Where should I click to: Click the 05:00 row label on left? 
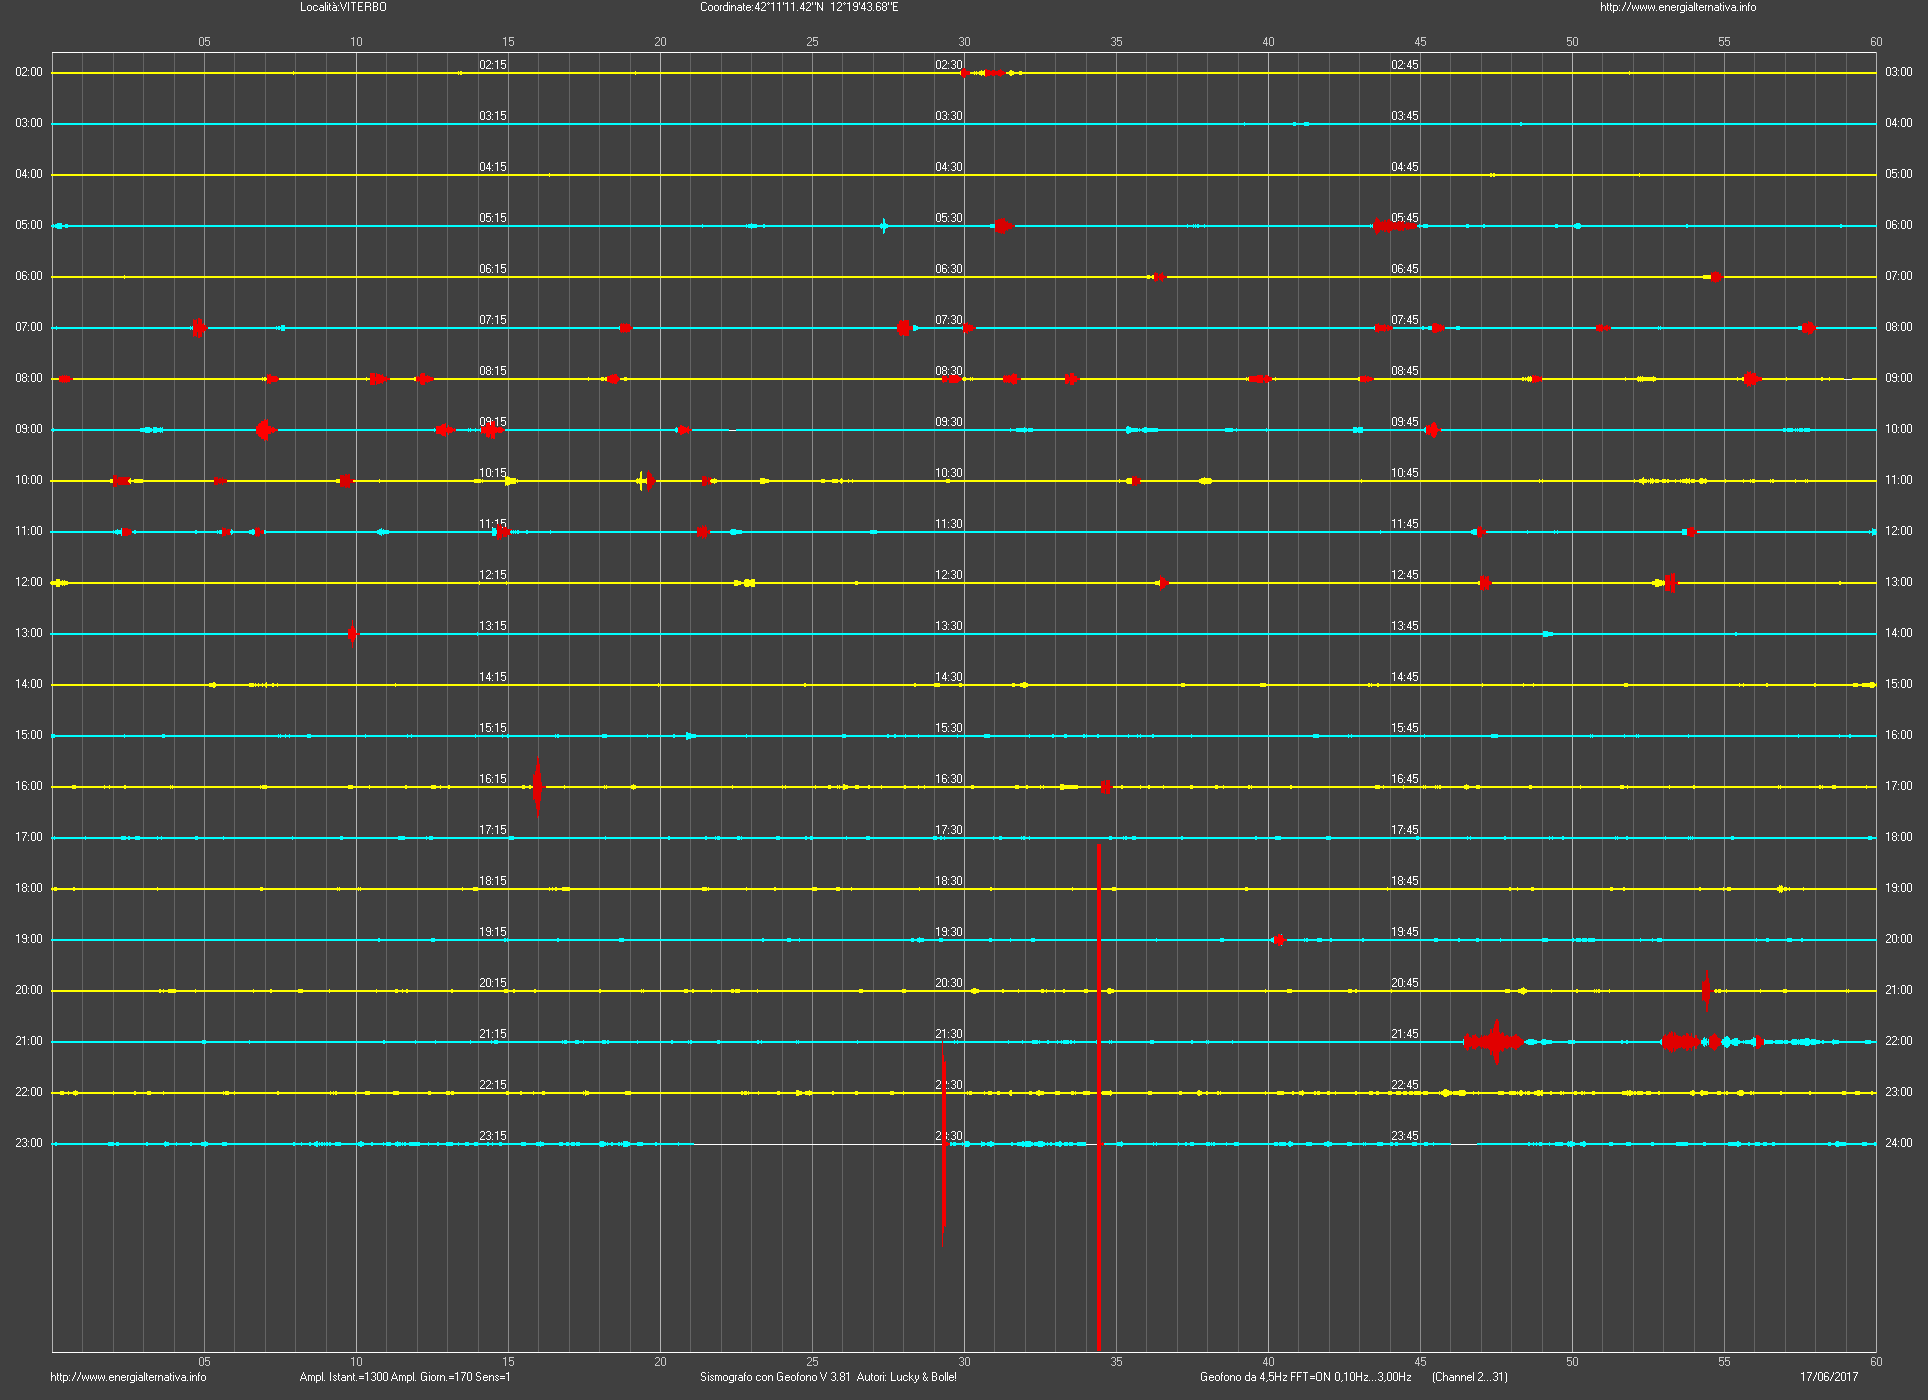(x=29, y=226)
